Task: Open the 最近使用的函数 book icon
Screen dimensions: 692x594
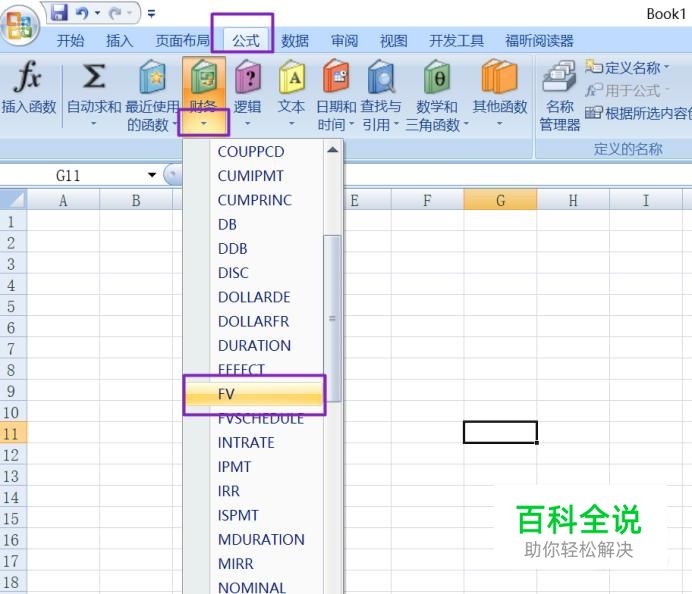Action: (x=153, y=76)
